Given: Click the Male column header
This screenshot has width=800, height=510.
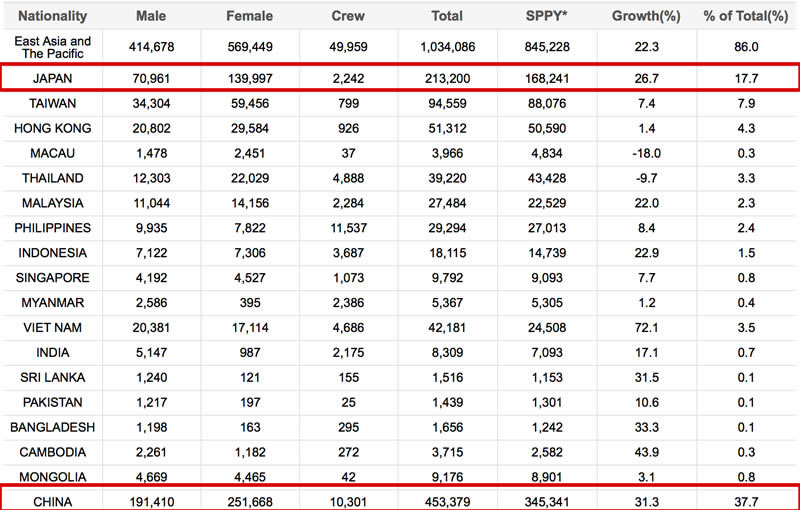Looking at the screenshot, I should 151,16.
